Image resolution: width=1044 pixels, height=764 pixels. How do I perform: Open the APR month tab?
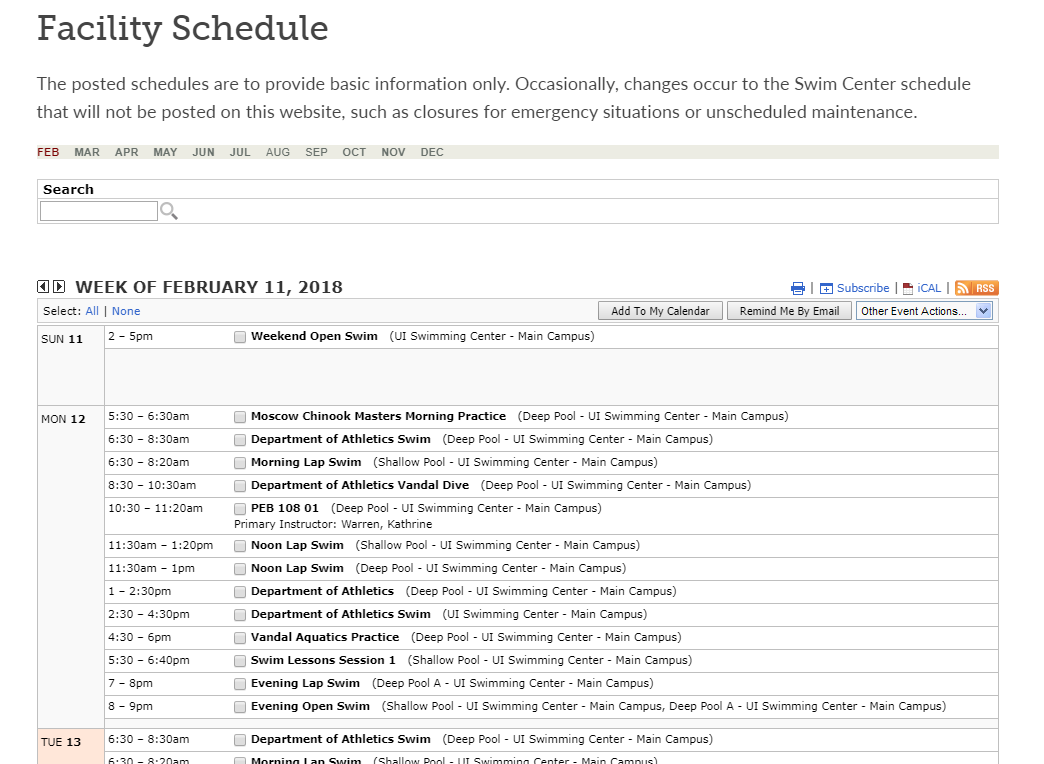click(127, 152)
